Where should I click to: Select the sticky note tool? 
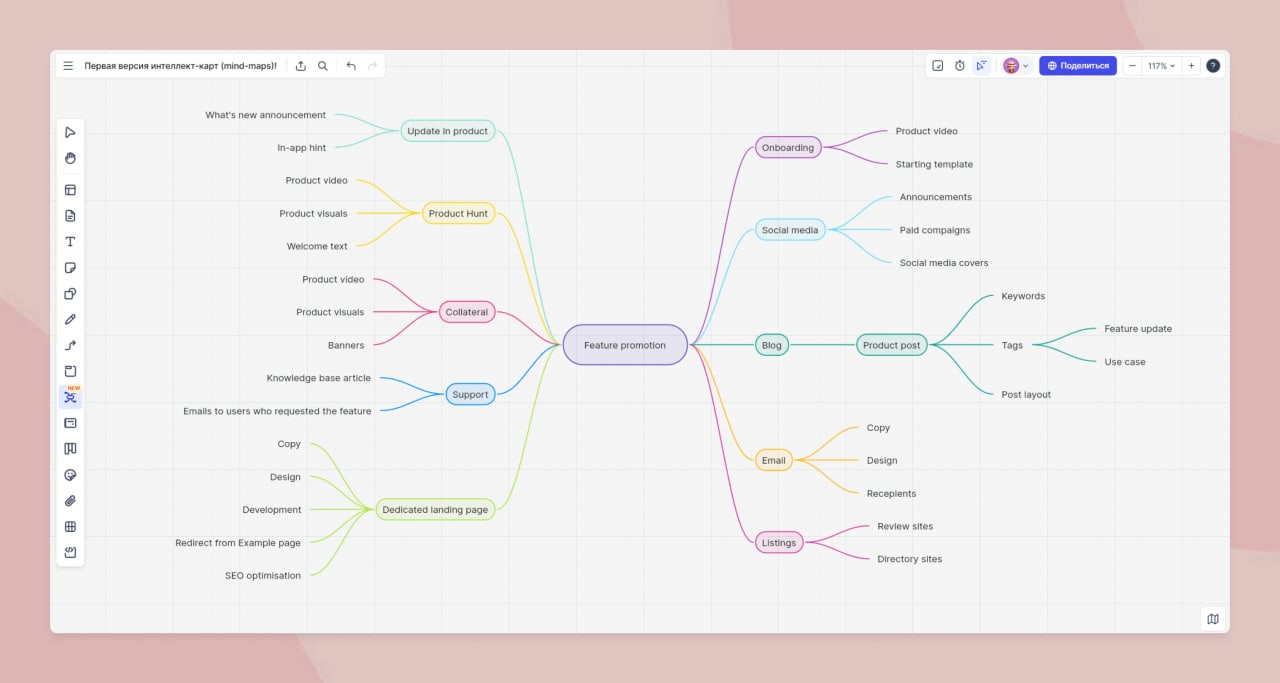tap(70, 268)
